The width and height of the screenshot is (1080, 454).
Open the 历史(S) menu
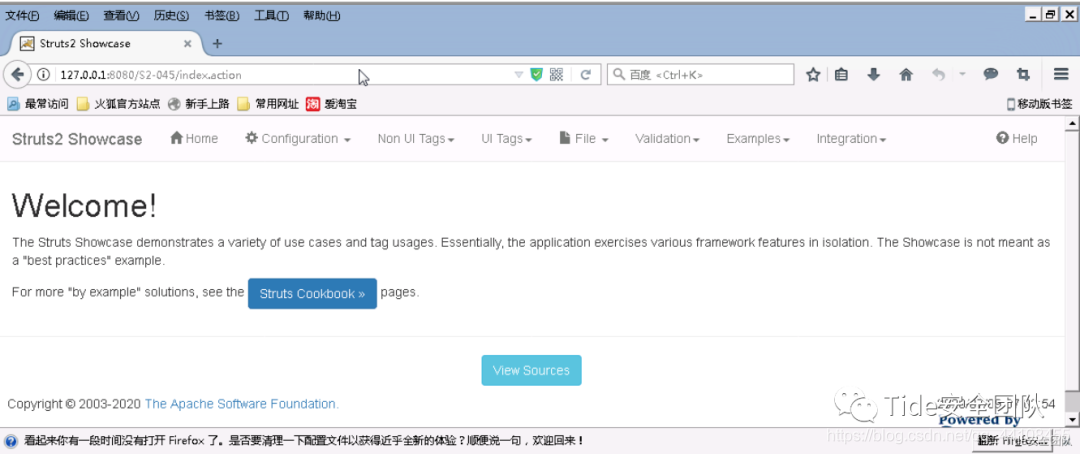pyautogui.click(x=172, y=15)
